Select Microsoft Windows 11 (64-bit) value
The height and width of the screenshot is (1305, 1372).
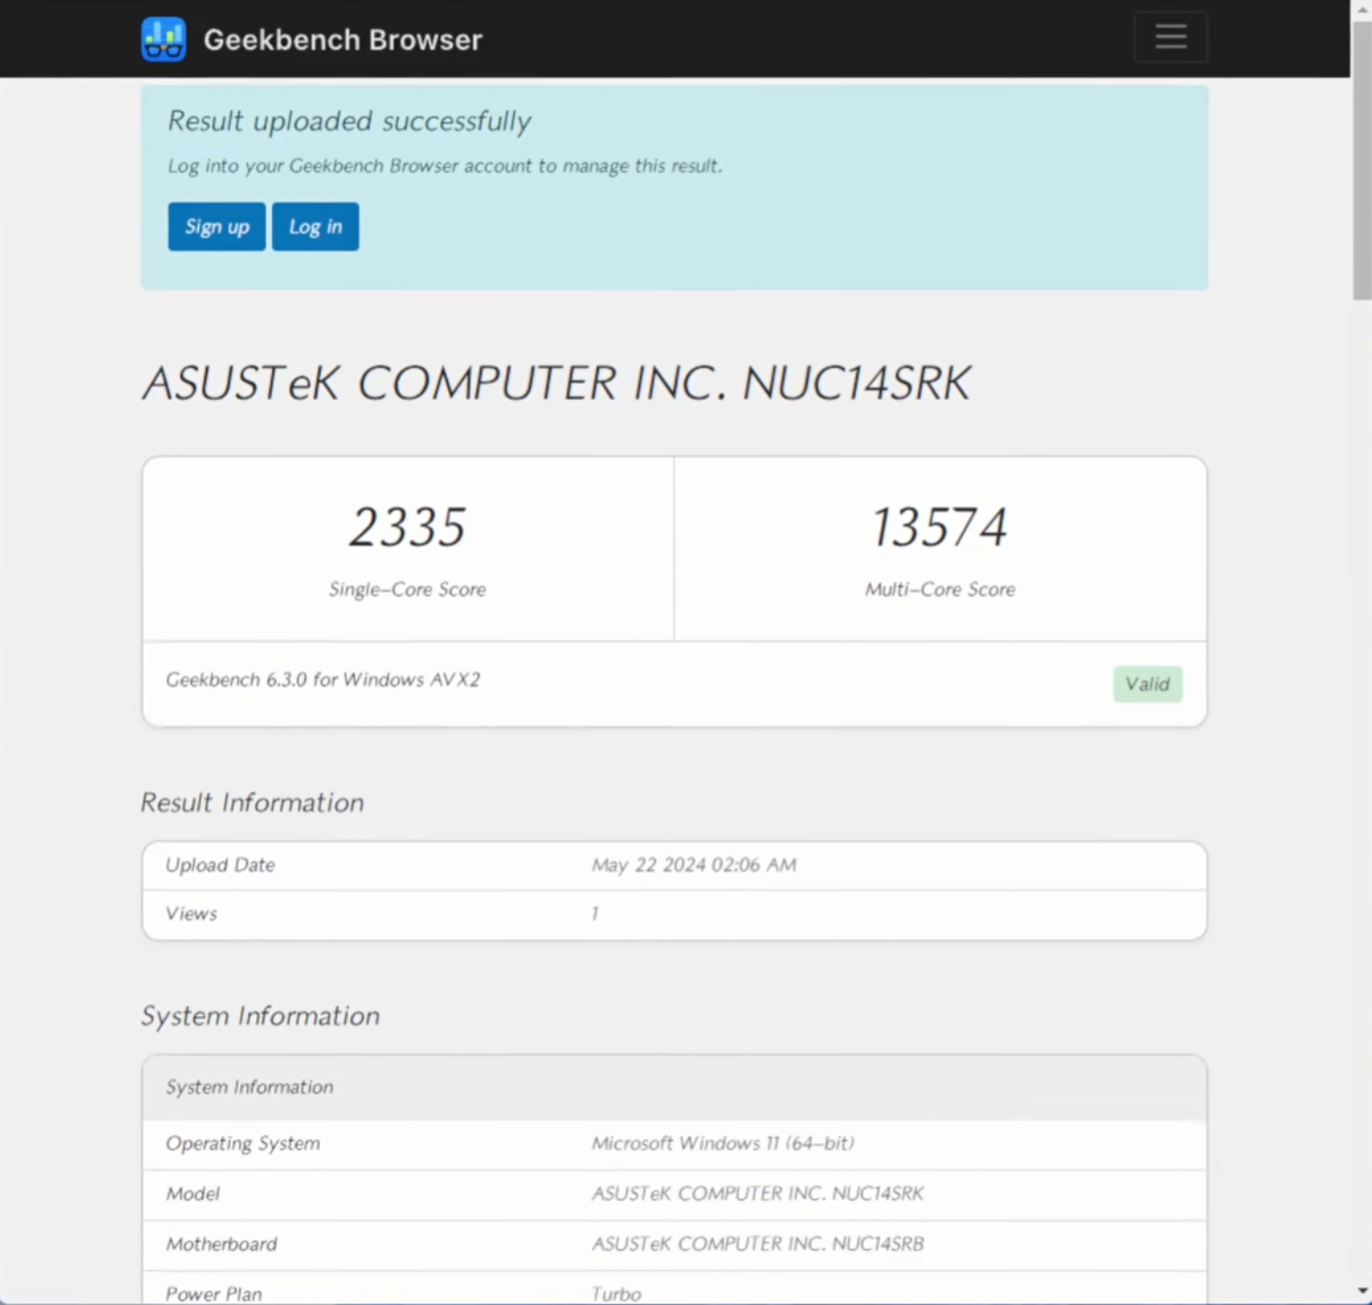[723, 1144]
